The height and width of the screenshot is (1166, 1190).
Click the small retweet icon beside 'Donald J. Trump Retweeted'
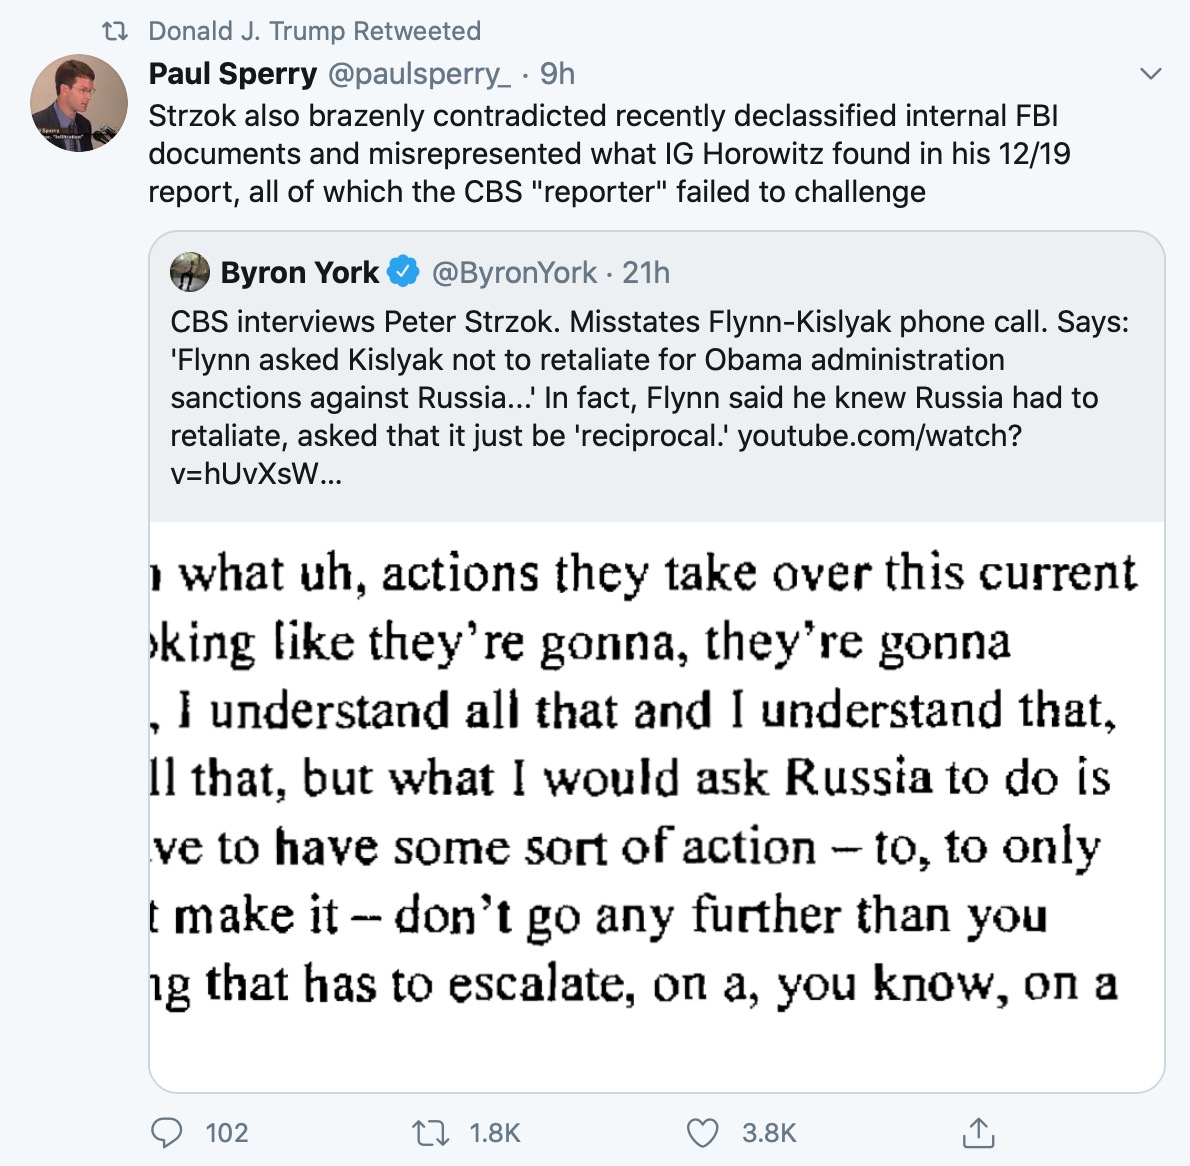click(116, 31)
